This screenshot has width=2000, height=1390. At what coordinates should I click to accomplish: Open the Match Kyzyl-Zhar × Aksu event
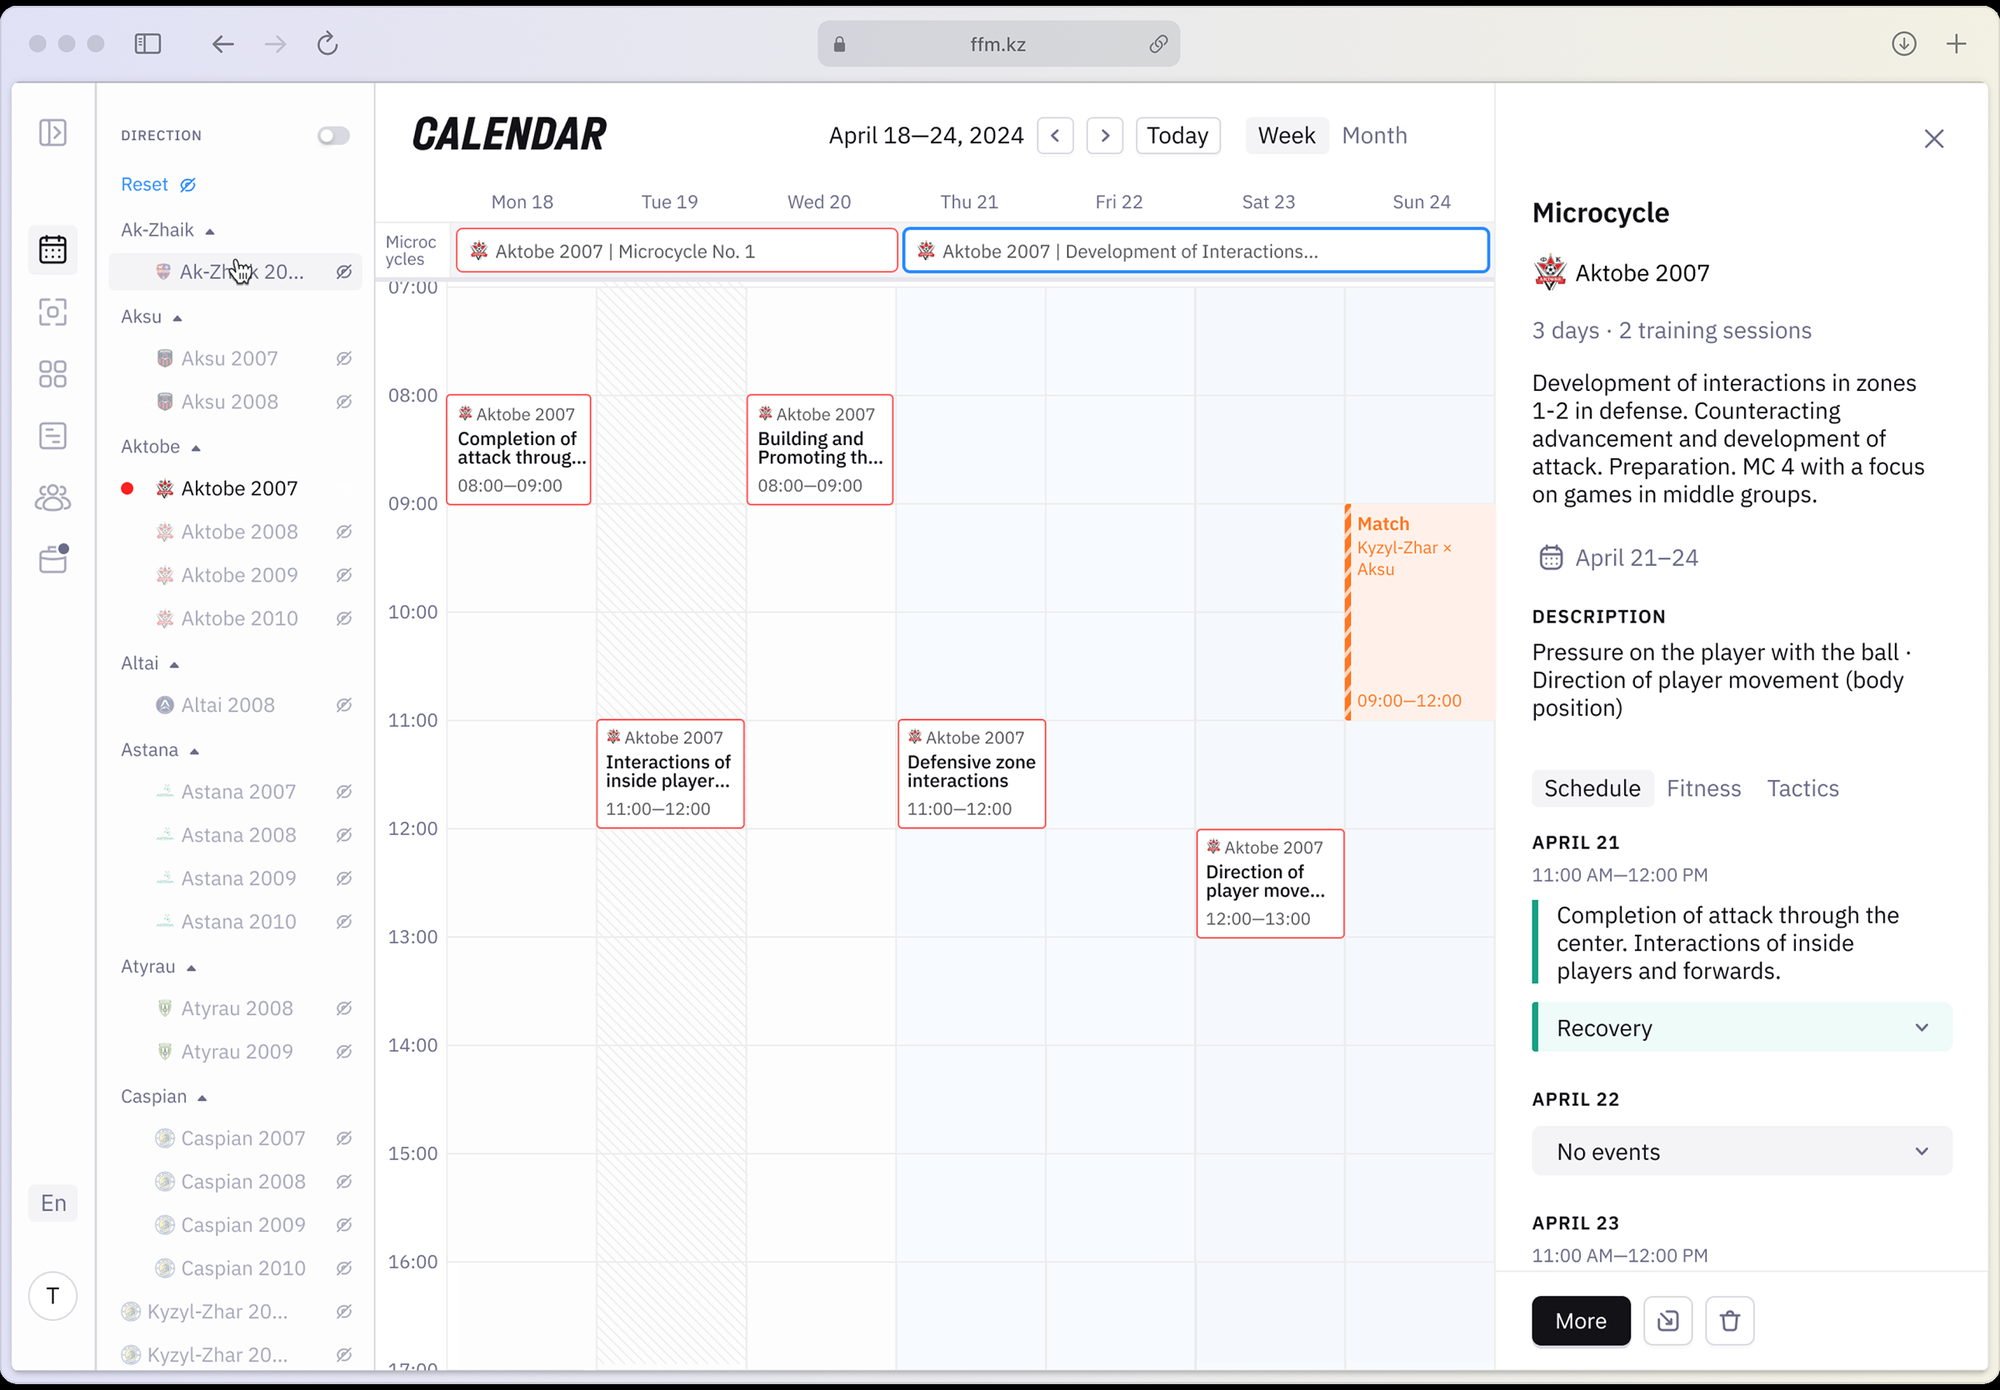click(x=1419, y=612)
